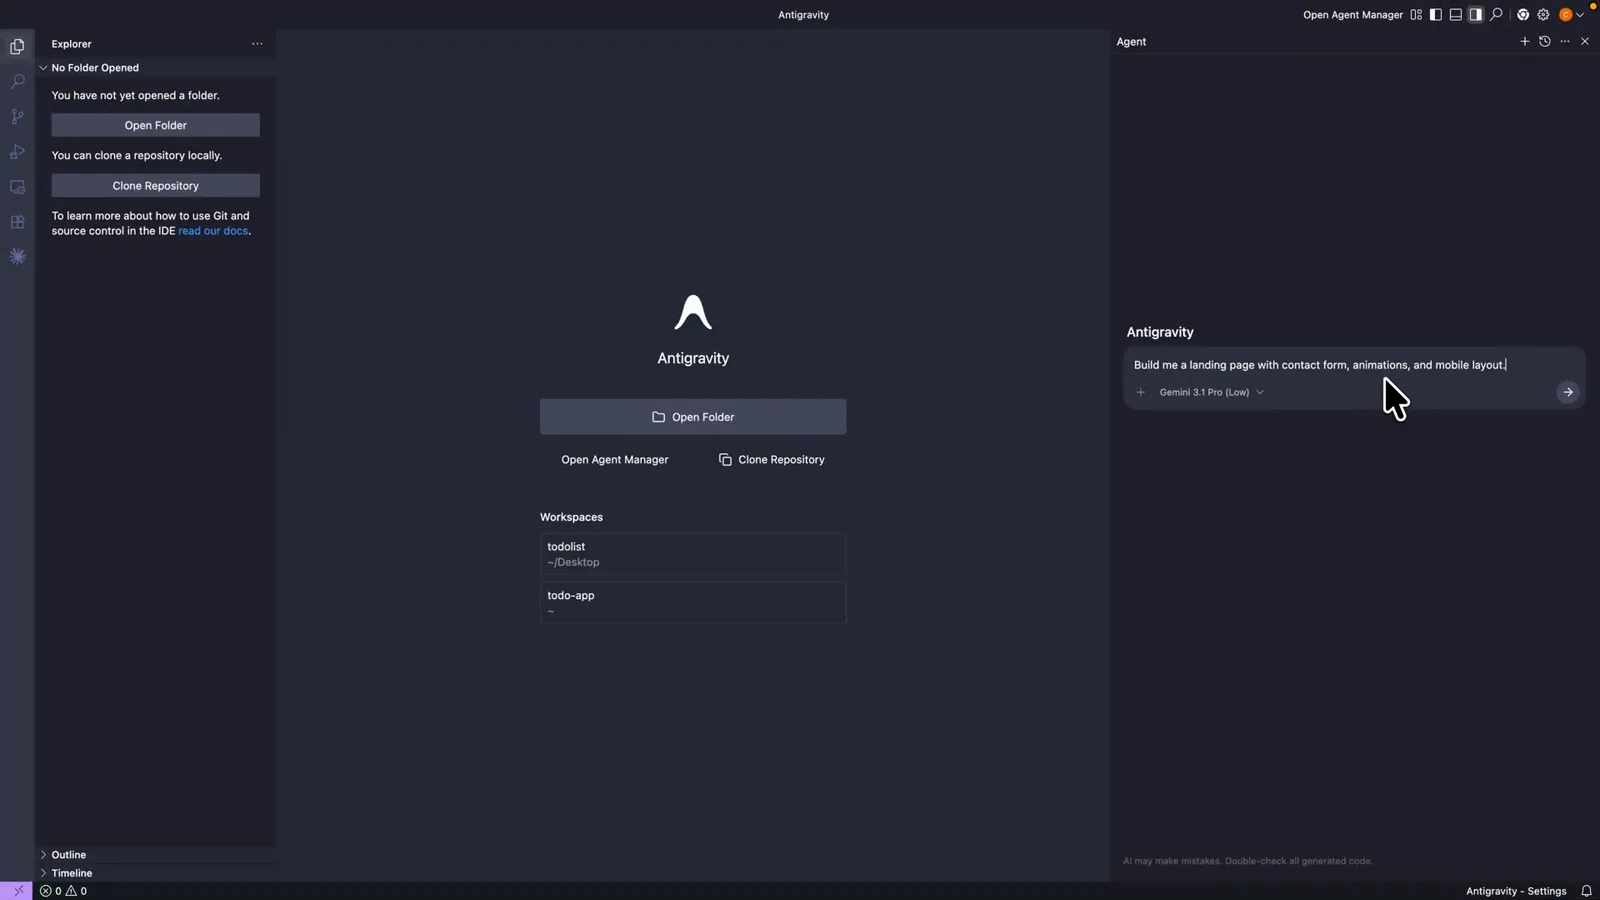Open the Extensions view
Viewport: 1600px width, 900px height.
click(17, 222)
